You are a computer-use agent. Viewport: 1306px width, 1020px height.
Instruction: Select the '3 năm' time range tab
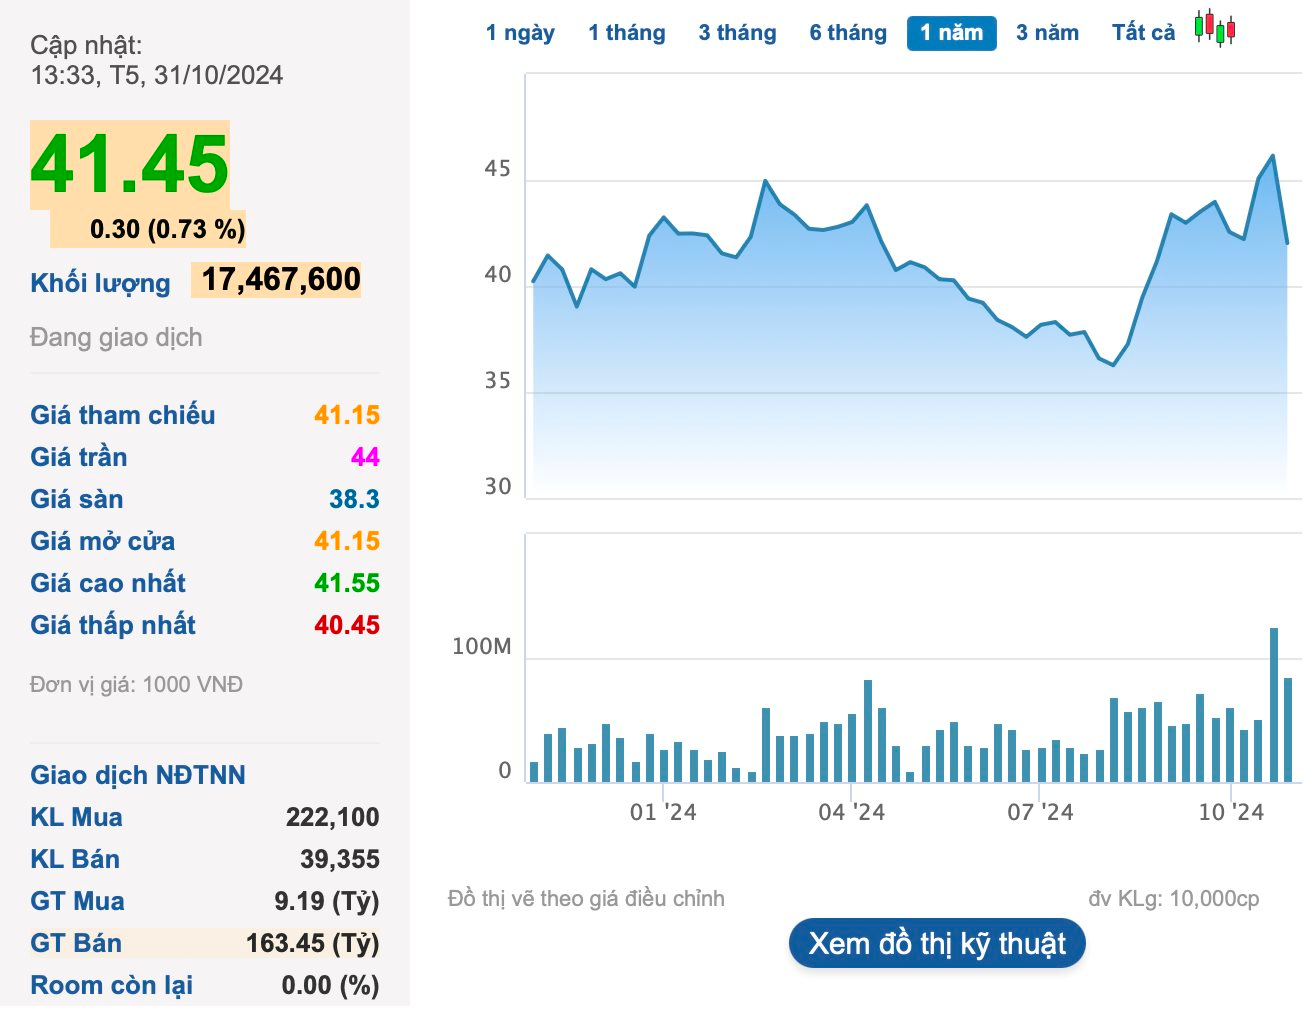pos(1047,33)
